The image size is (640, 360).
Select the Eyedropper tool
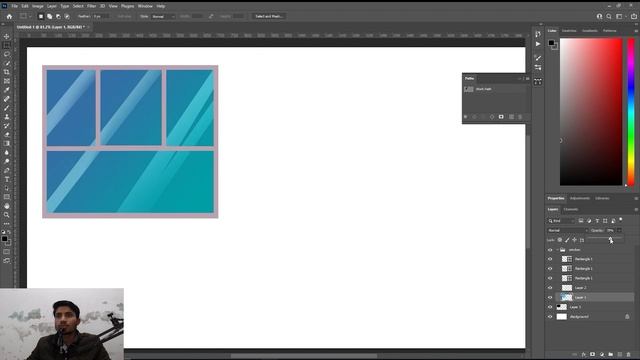click(x=7, y=90)
